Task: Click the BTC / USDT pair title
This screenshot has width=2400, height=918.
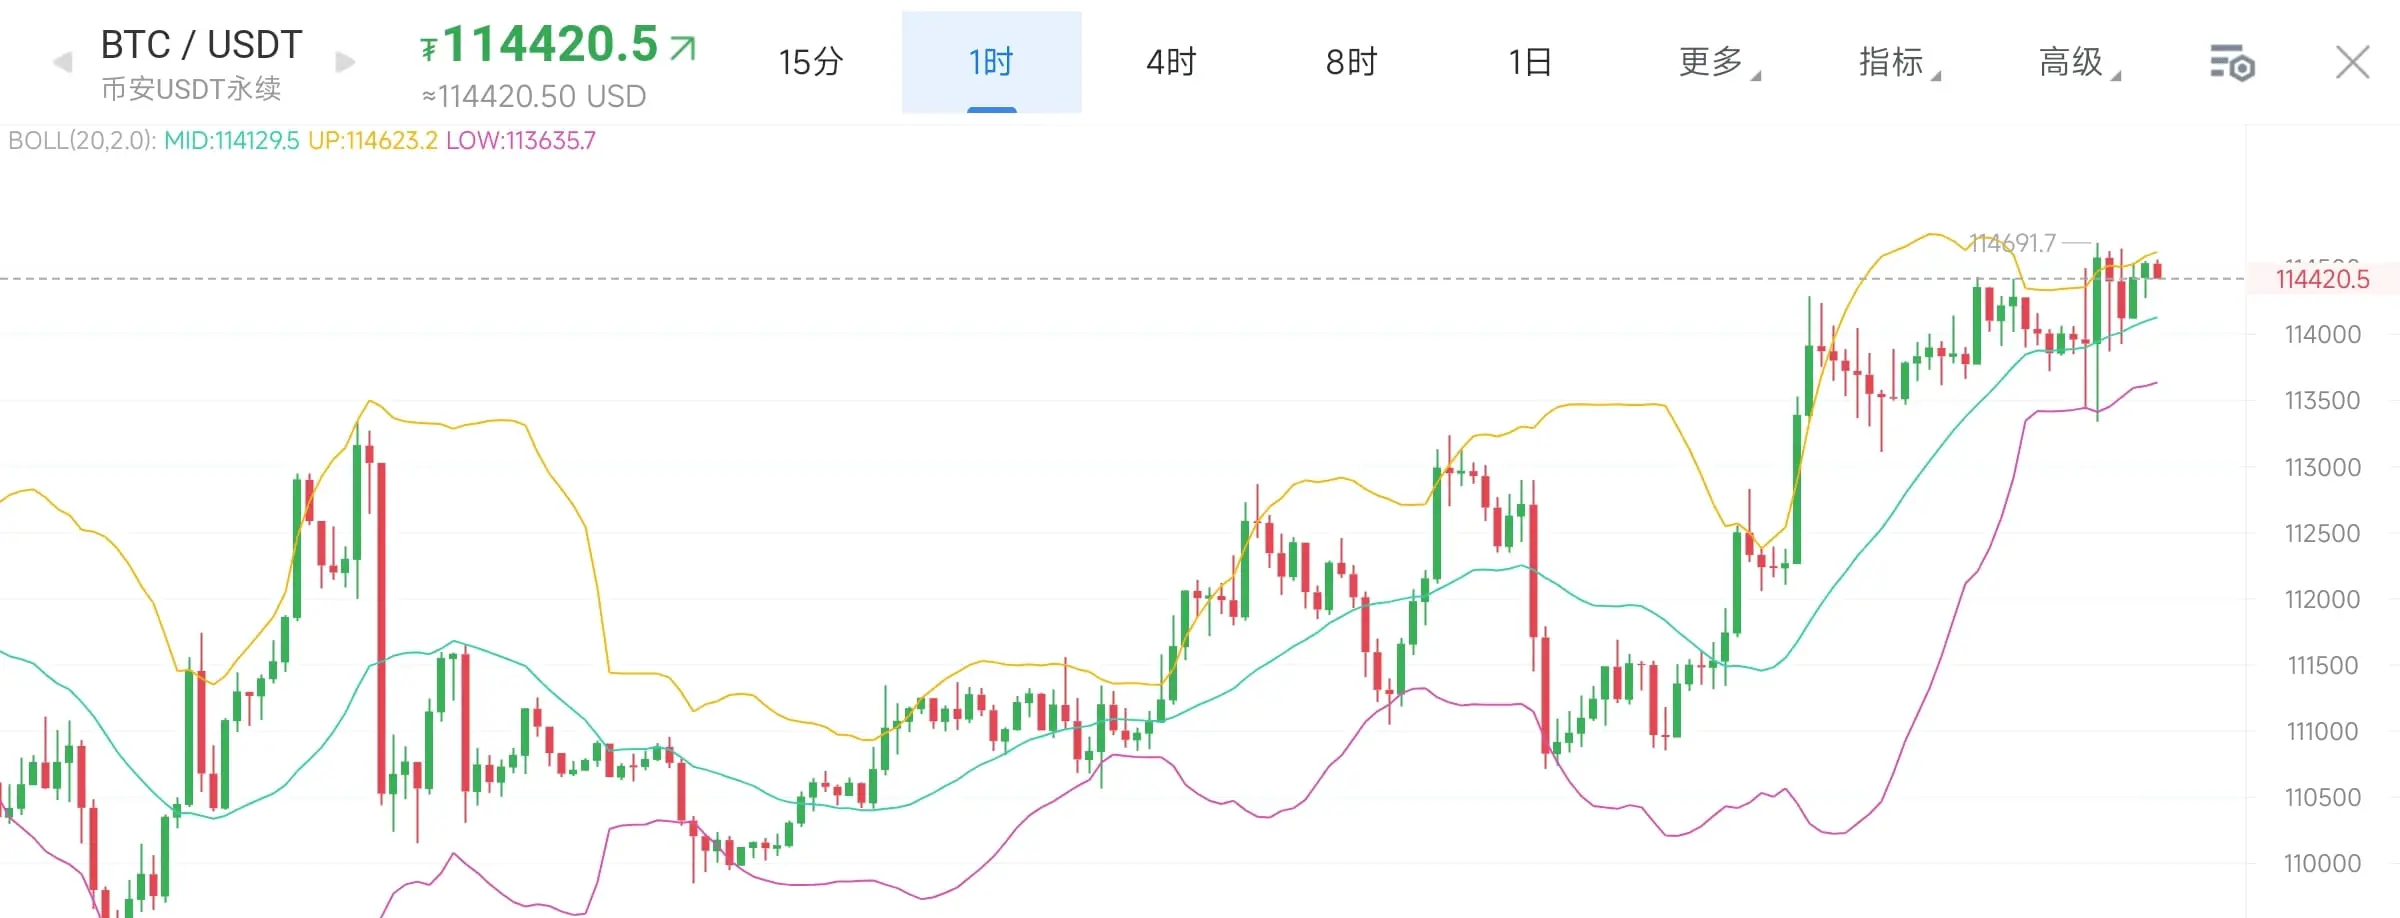Action: [201, 45]
